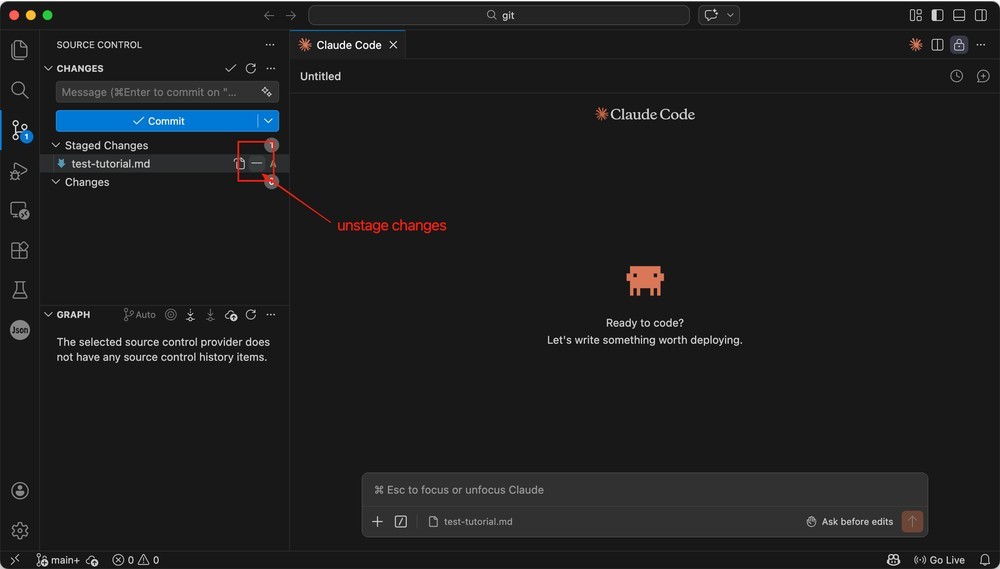
Task: Toggle Ask before edits mode
Action: (x=849, y=522)
